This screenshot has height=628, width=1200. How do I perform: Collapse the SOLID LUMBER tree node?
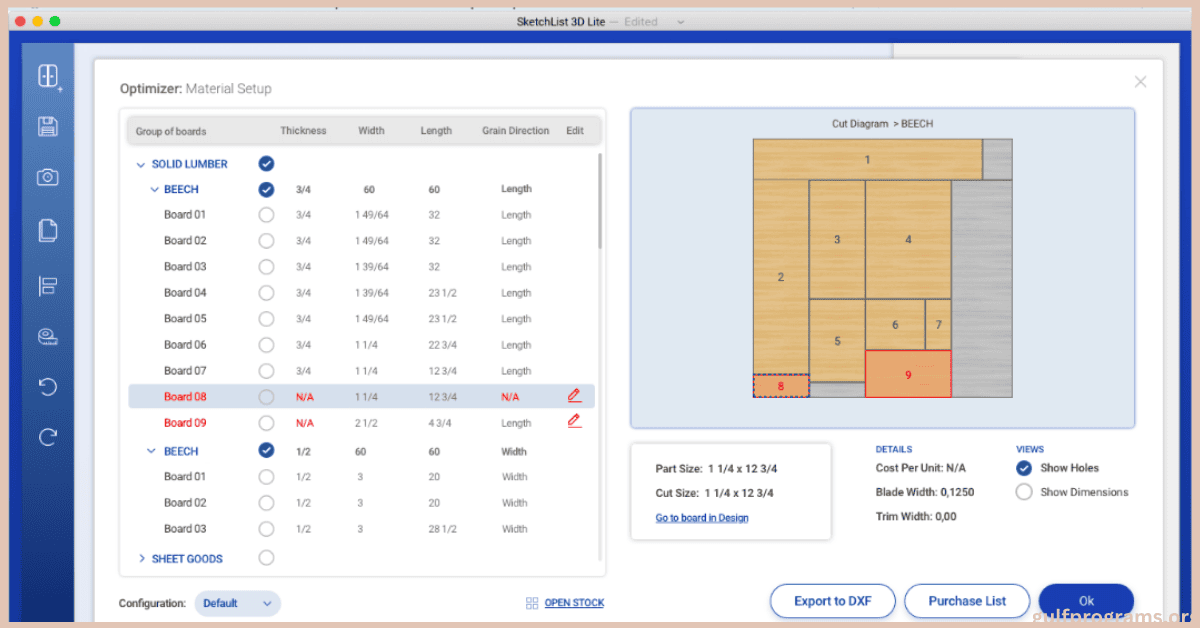click(x=140, y=164)
